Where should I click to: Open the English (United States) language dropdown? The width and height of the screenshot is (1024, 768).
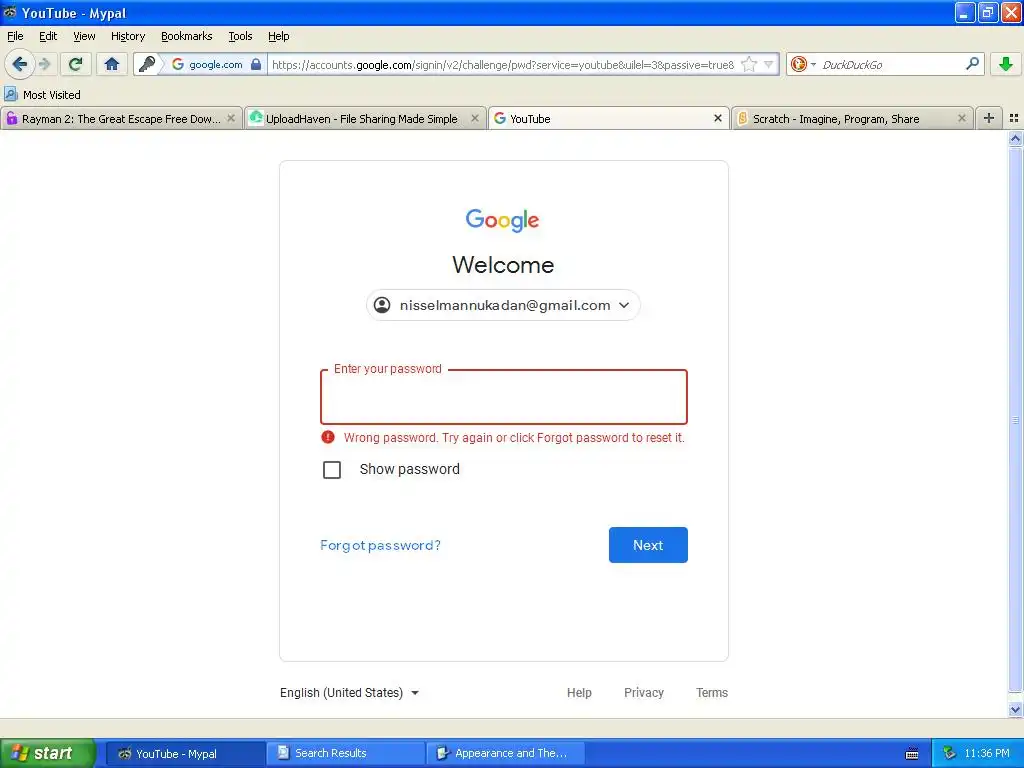point(349,693)
